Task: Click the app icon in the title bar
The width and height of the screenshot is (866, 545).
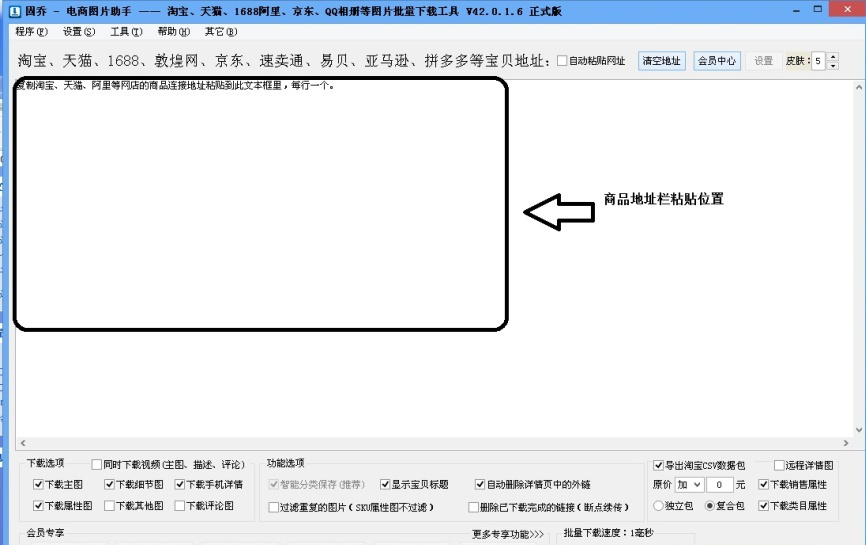Action: point(15,11)
